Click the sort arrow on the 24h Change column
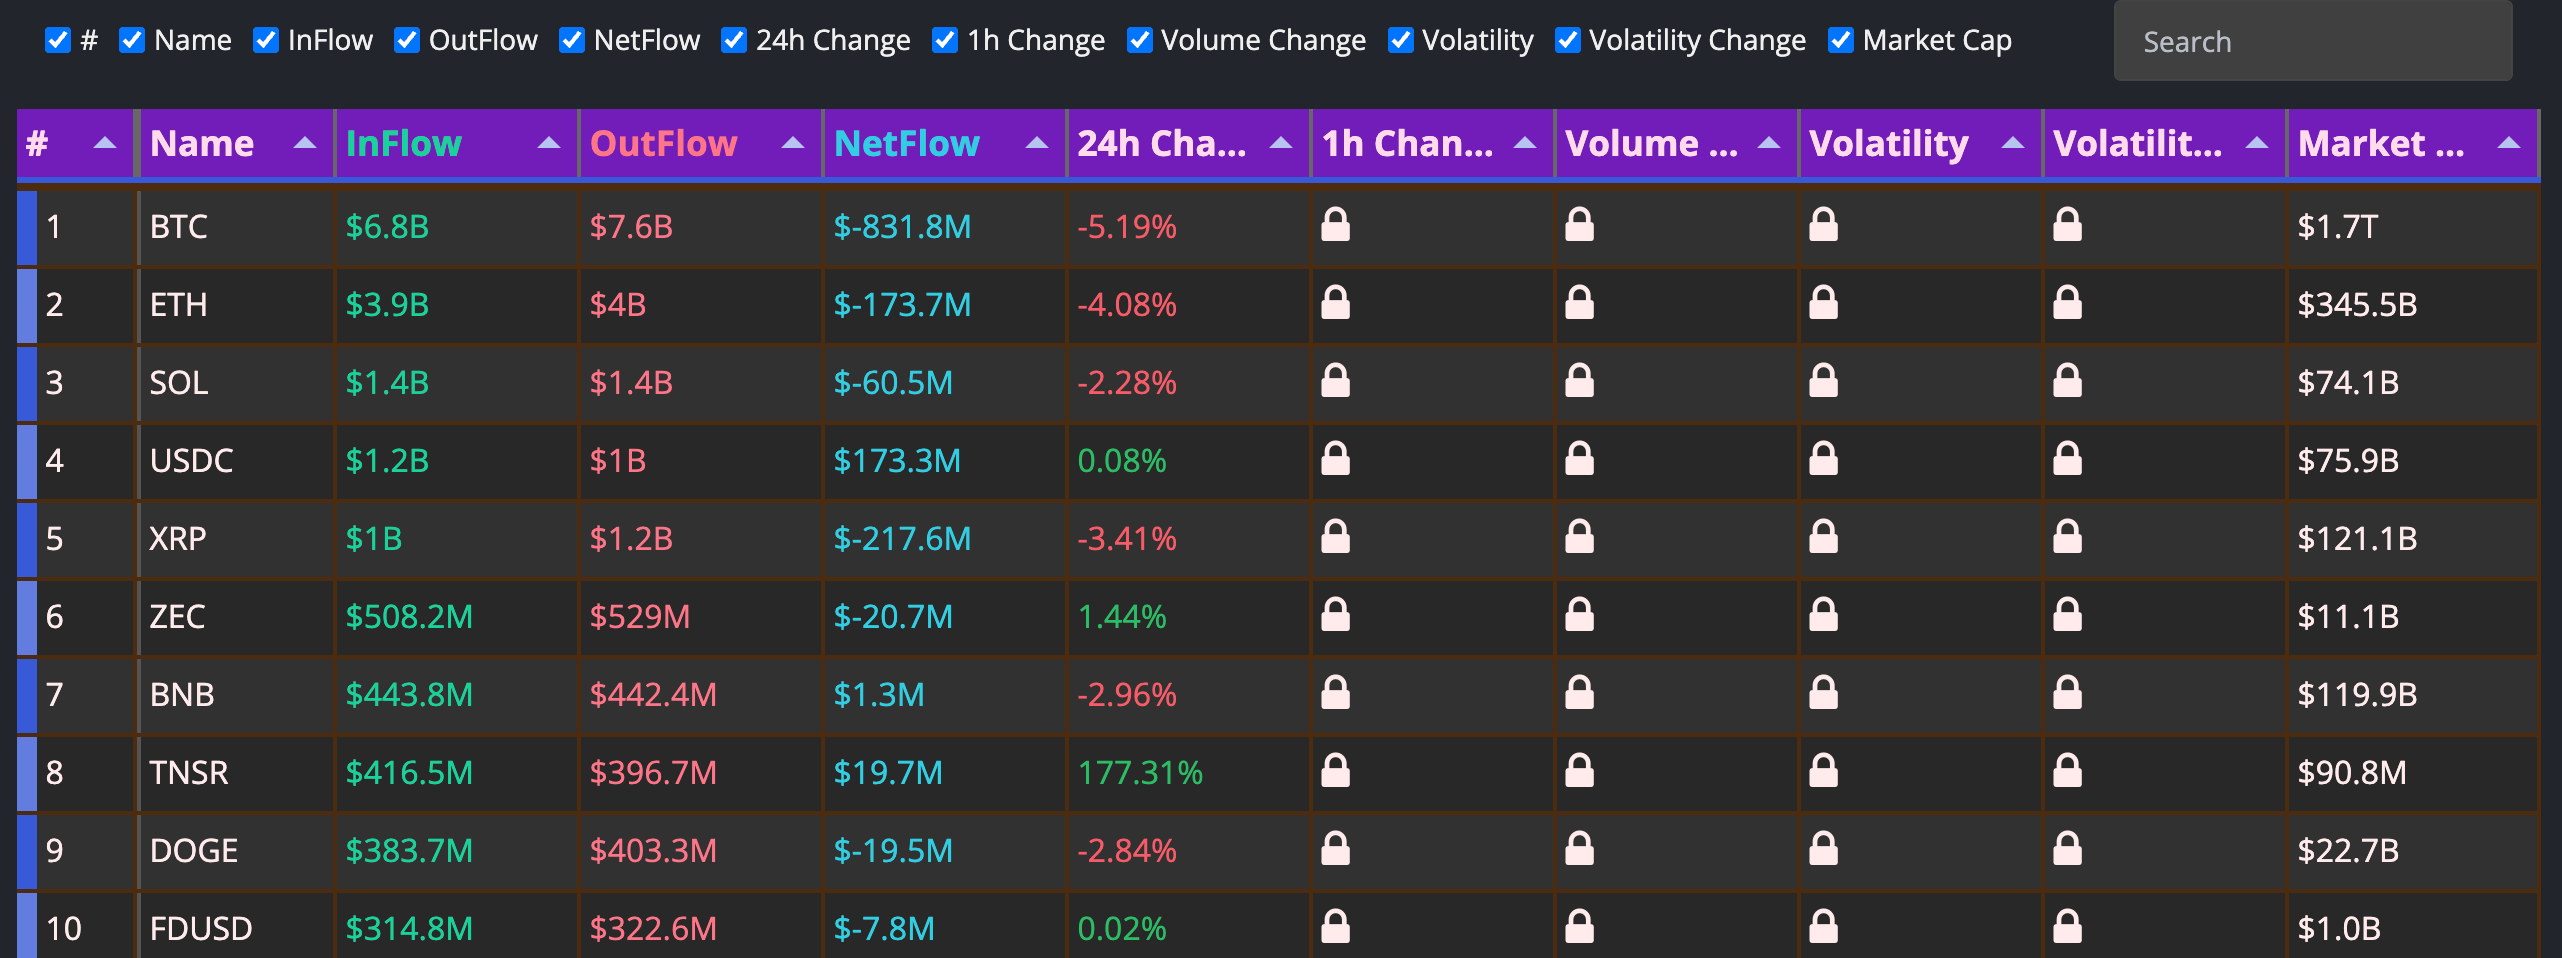The image size is (2562, 958). point(1282,143)
